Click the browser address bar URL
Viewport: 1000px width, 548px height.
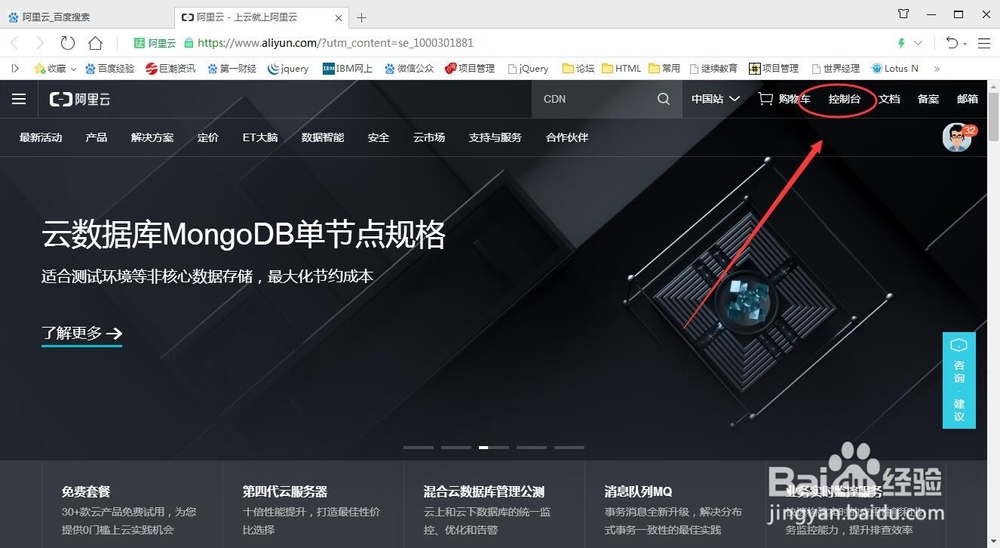point(335,43)
